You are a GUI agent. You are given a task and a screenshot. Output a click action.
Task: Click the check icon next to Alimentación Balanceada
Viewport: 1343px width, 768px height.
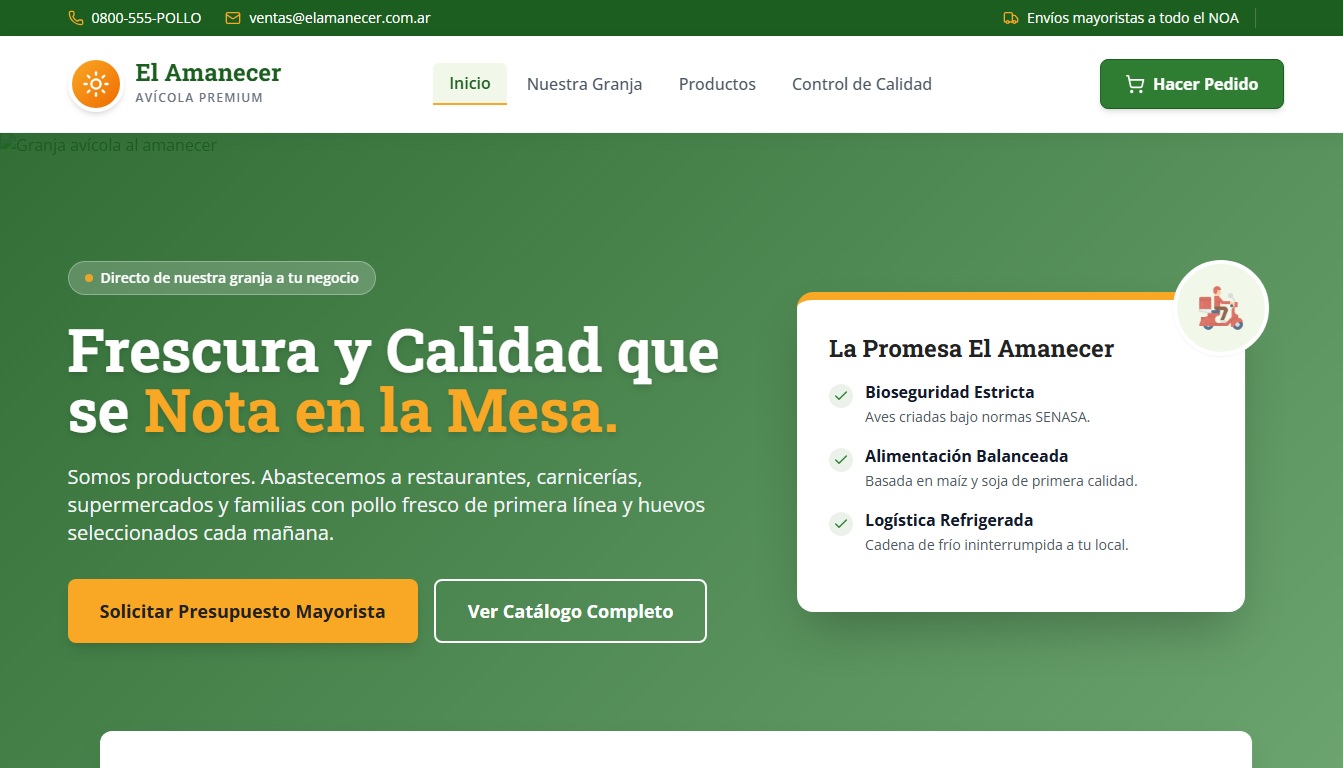tap(841, 460)
